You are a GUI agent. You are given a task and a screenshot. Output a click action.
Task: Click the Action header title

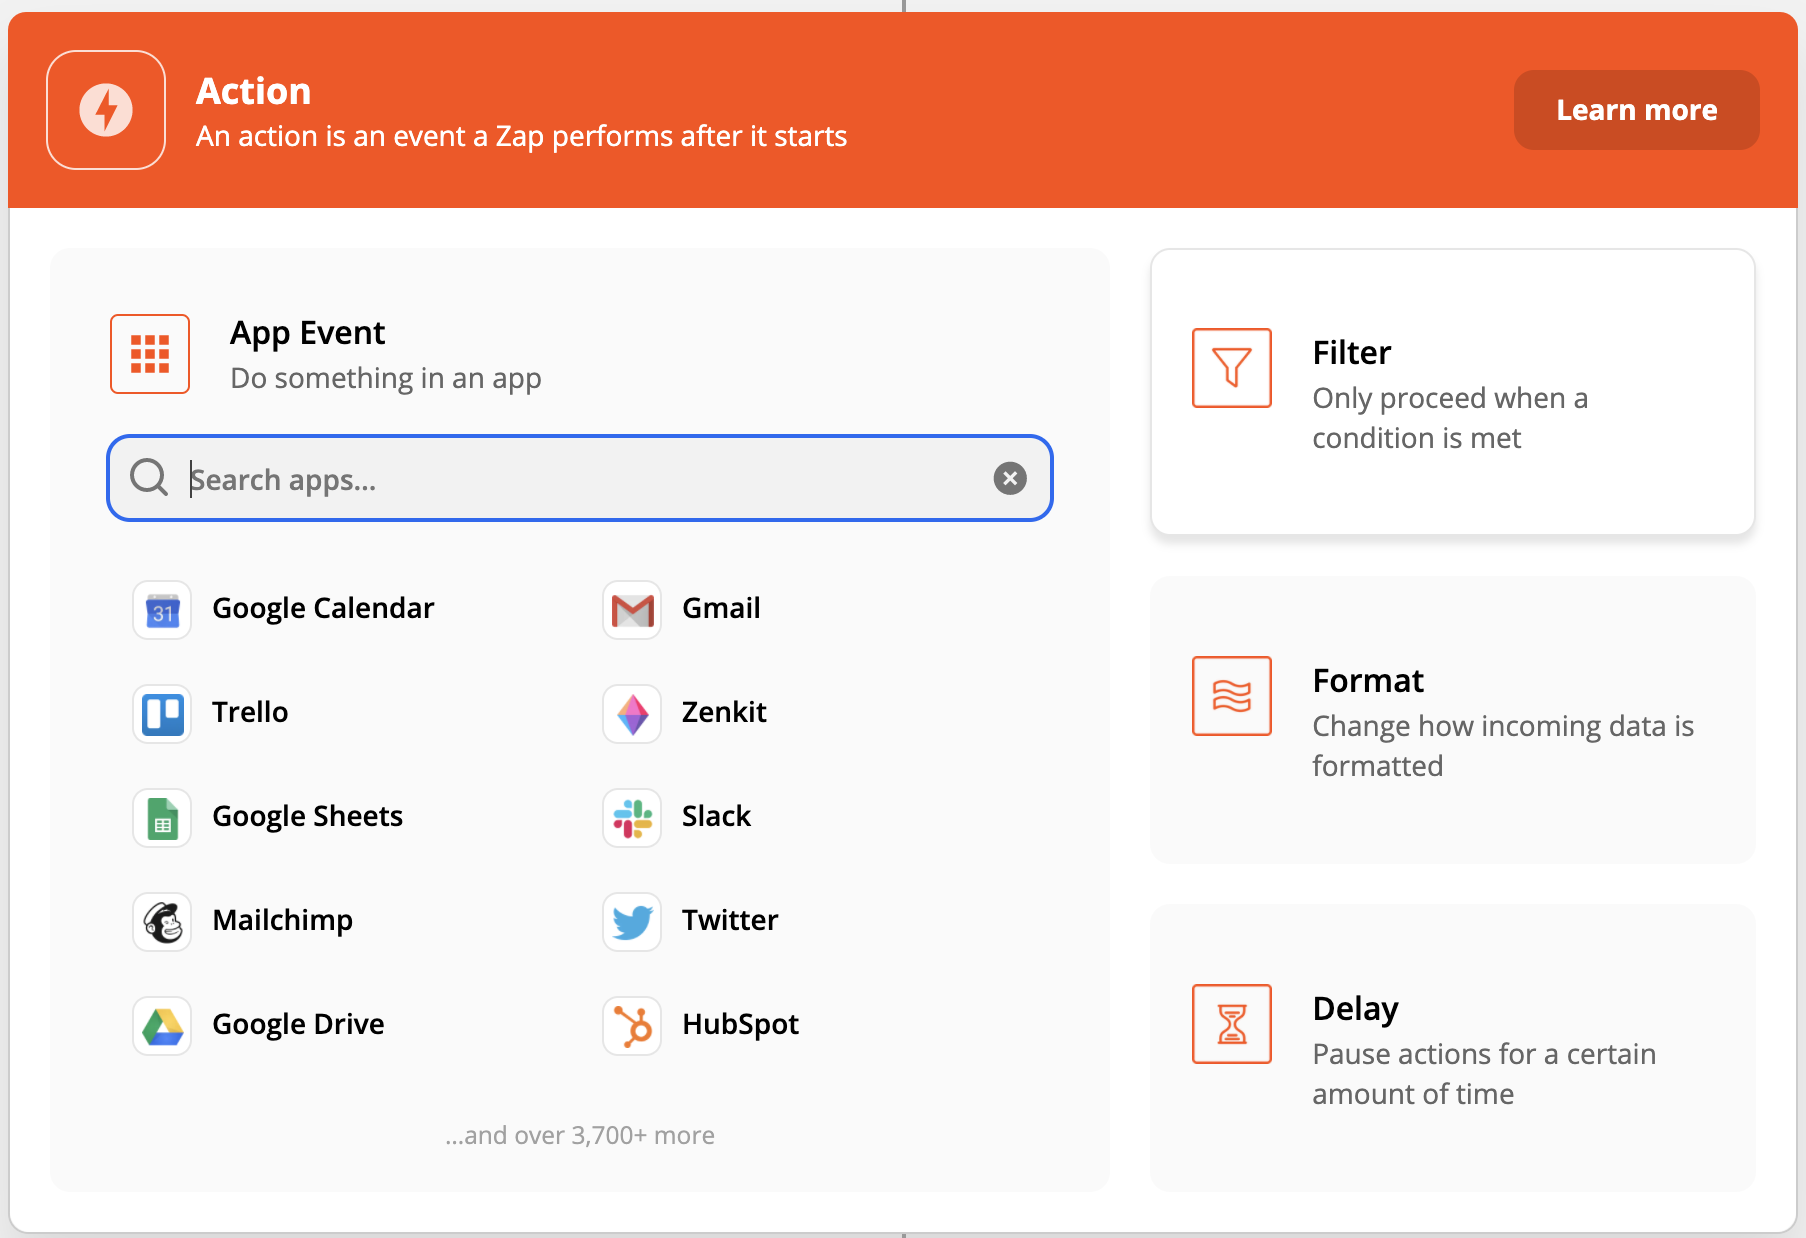point(253,91)
